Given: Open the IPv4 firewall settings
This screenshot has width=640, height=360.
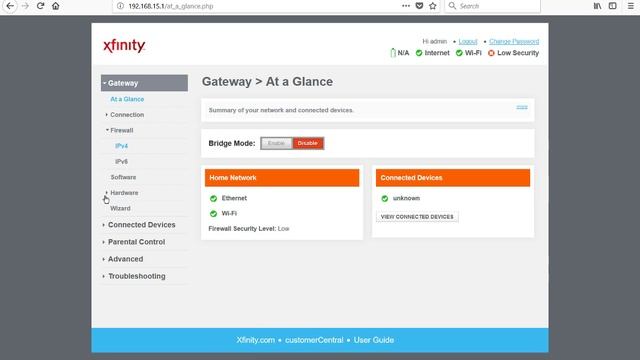Looking at the screenshot, I should point(121,146).
